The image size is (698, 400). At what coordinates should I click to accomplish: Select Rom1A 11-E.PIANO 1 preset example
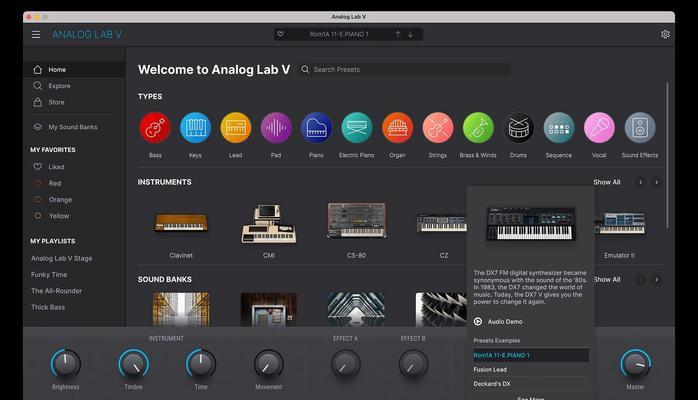pyautogui.click(x=531, y=355)
